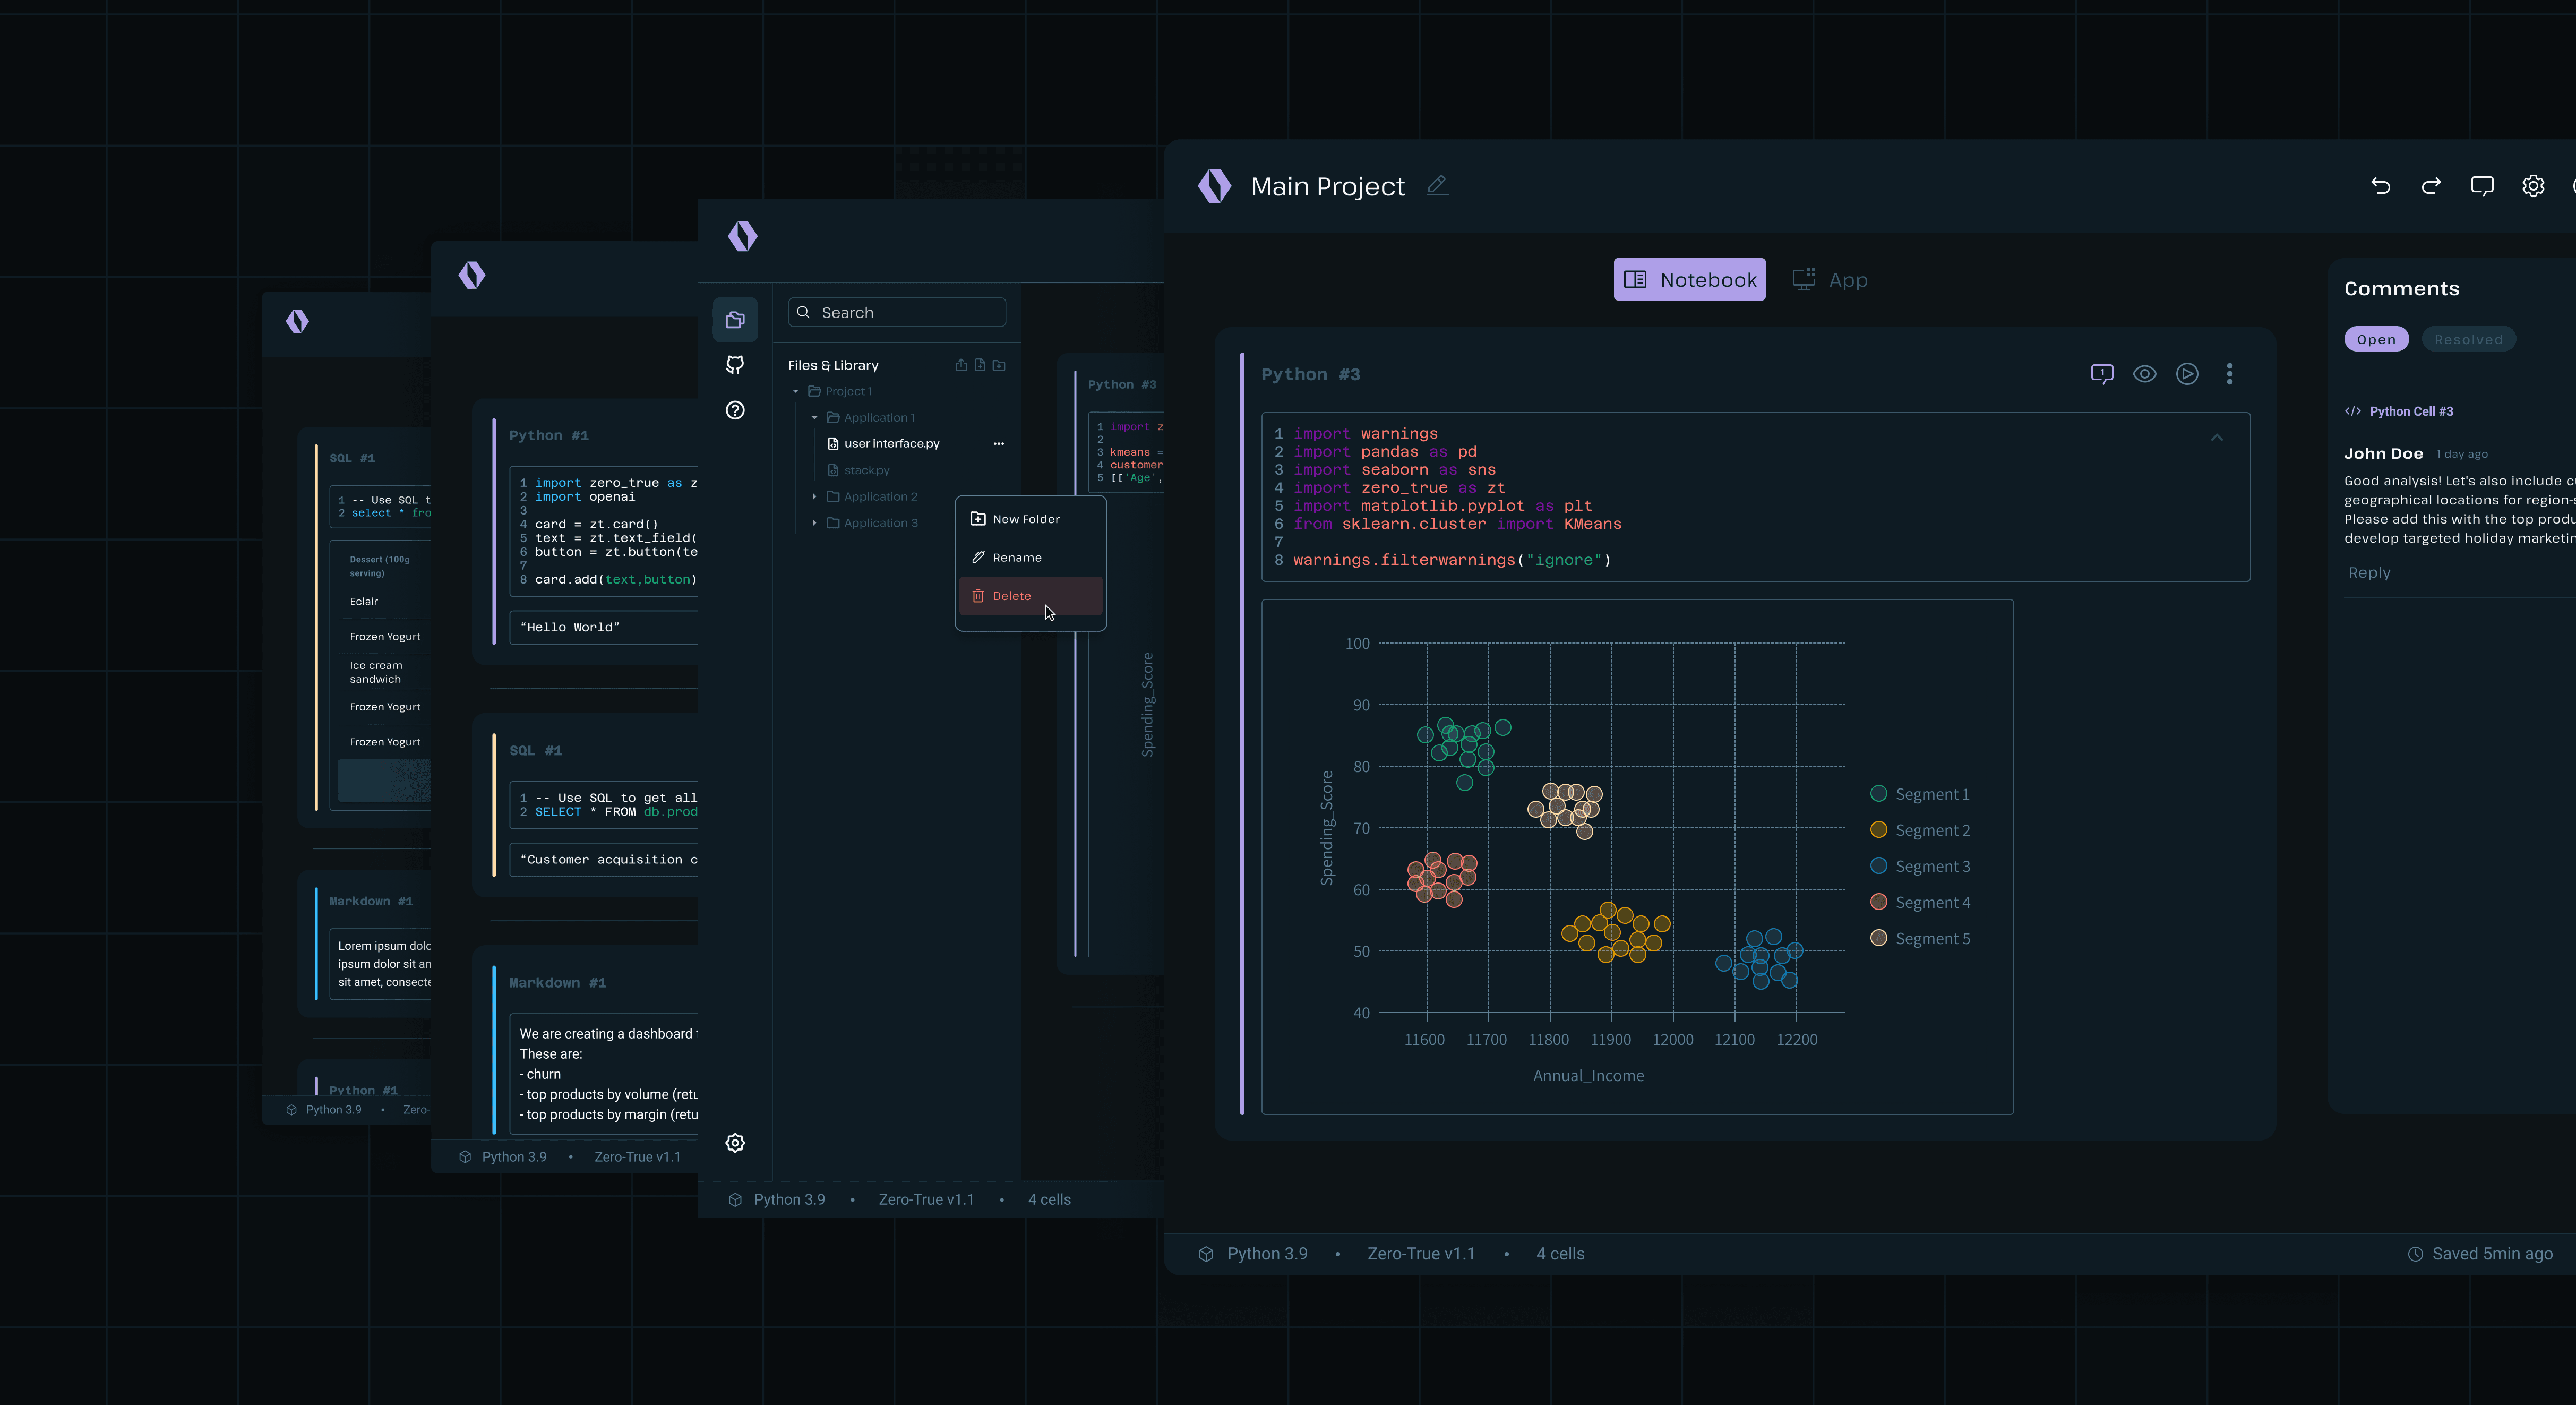This screenshot has width=2576, height=1406.
Task: Toggle visibility eye on Python #3 cell
Action: point(2144,374)
